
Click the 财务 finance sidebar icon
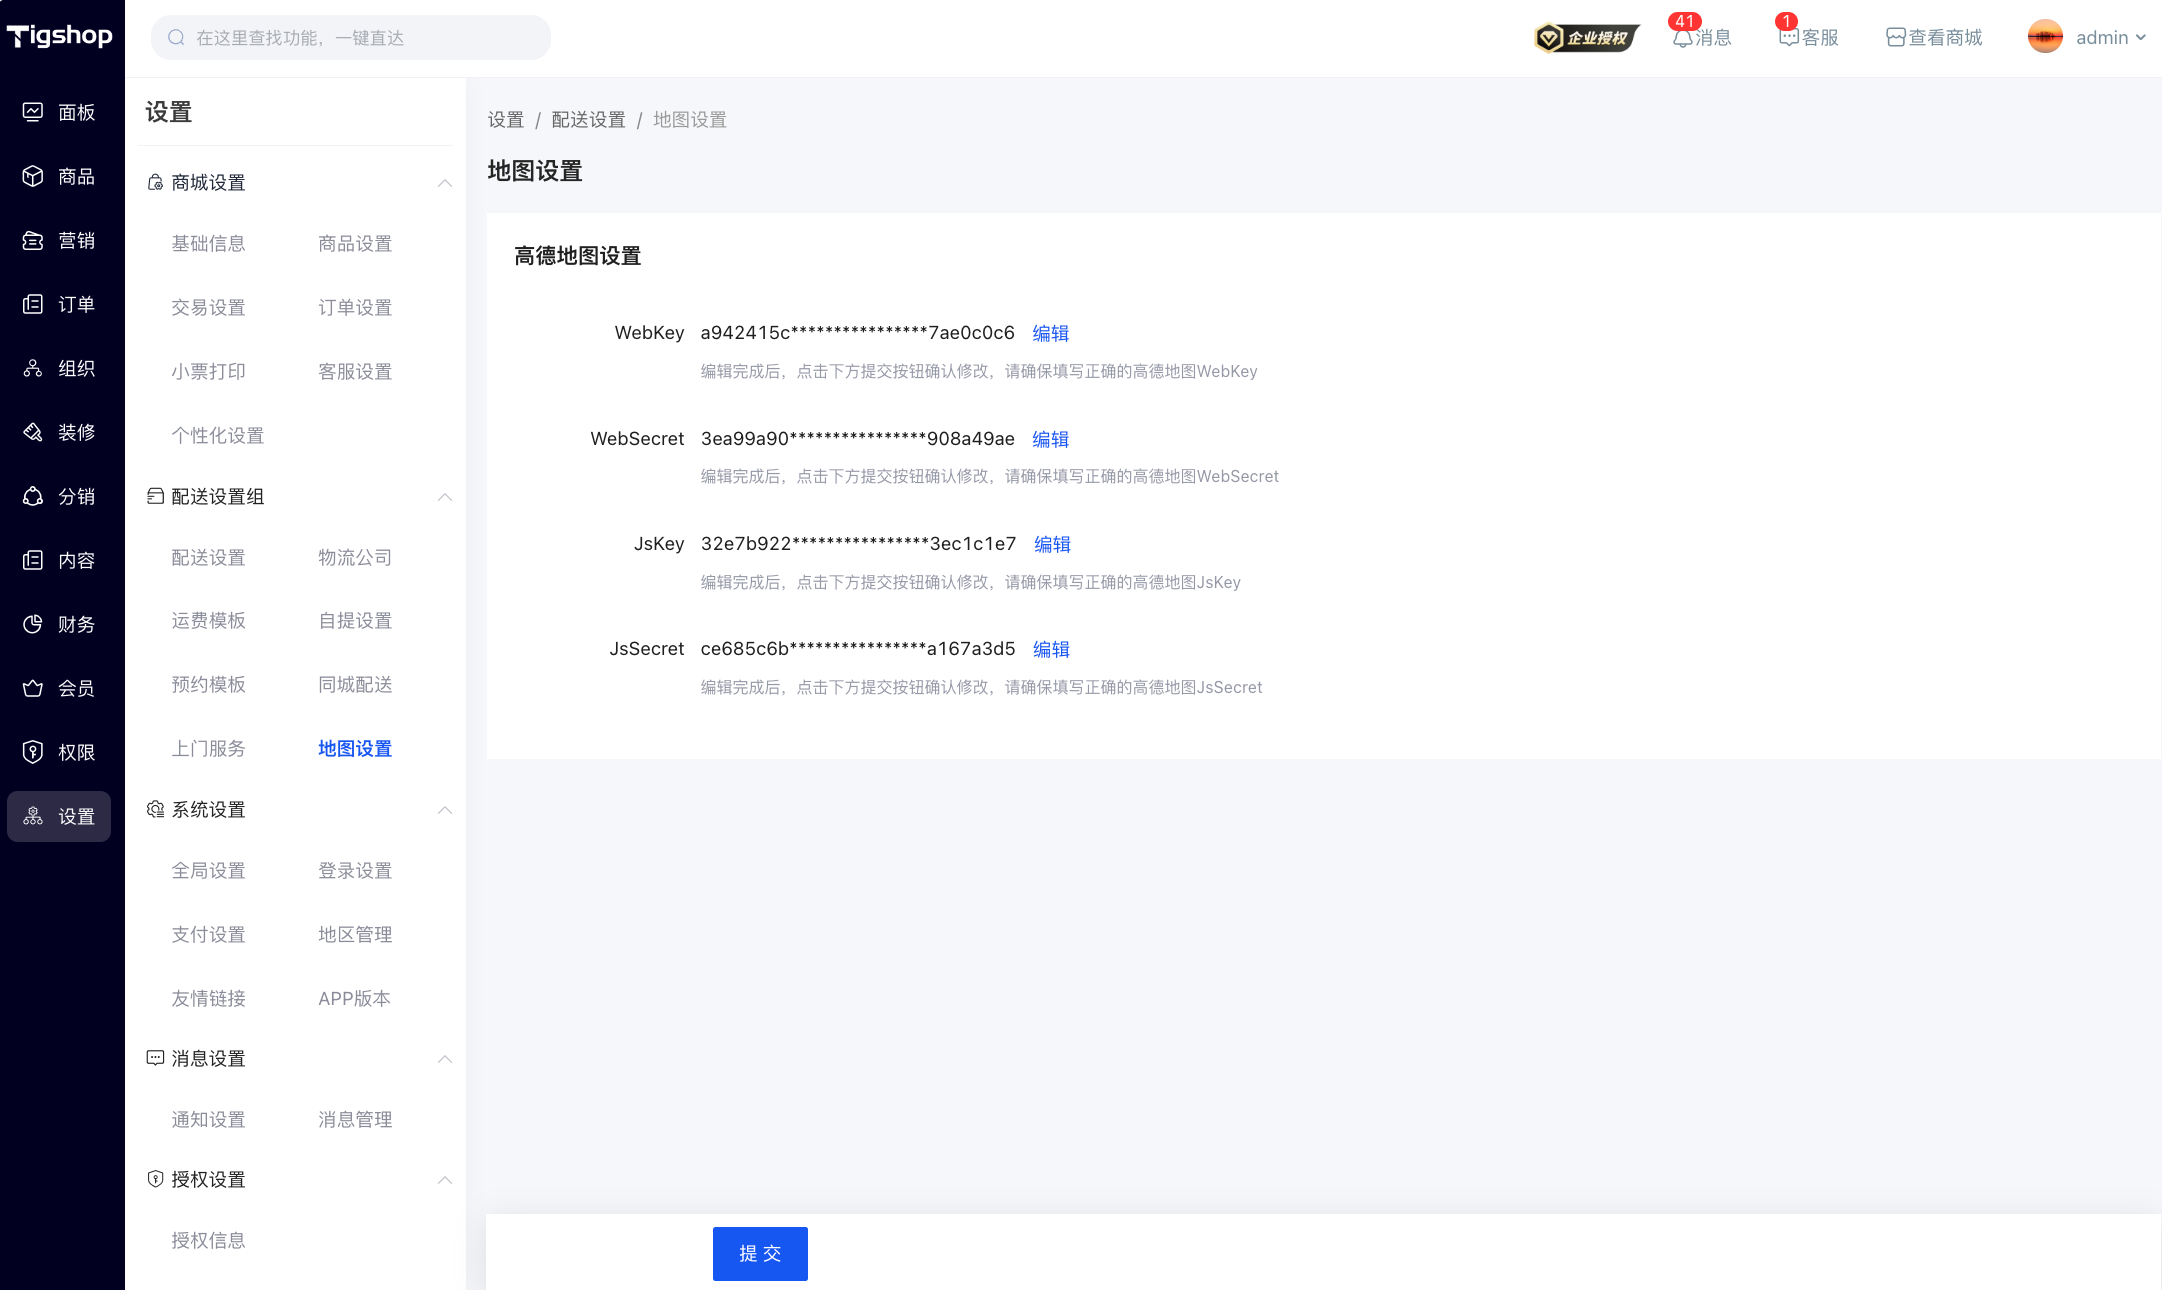tap(33, 624)
